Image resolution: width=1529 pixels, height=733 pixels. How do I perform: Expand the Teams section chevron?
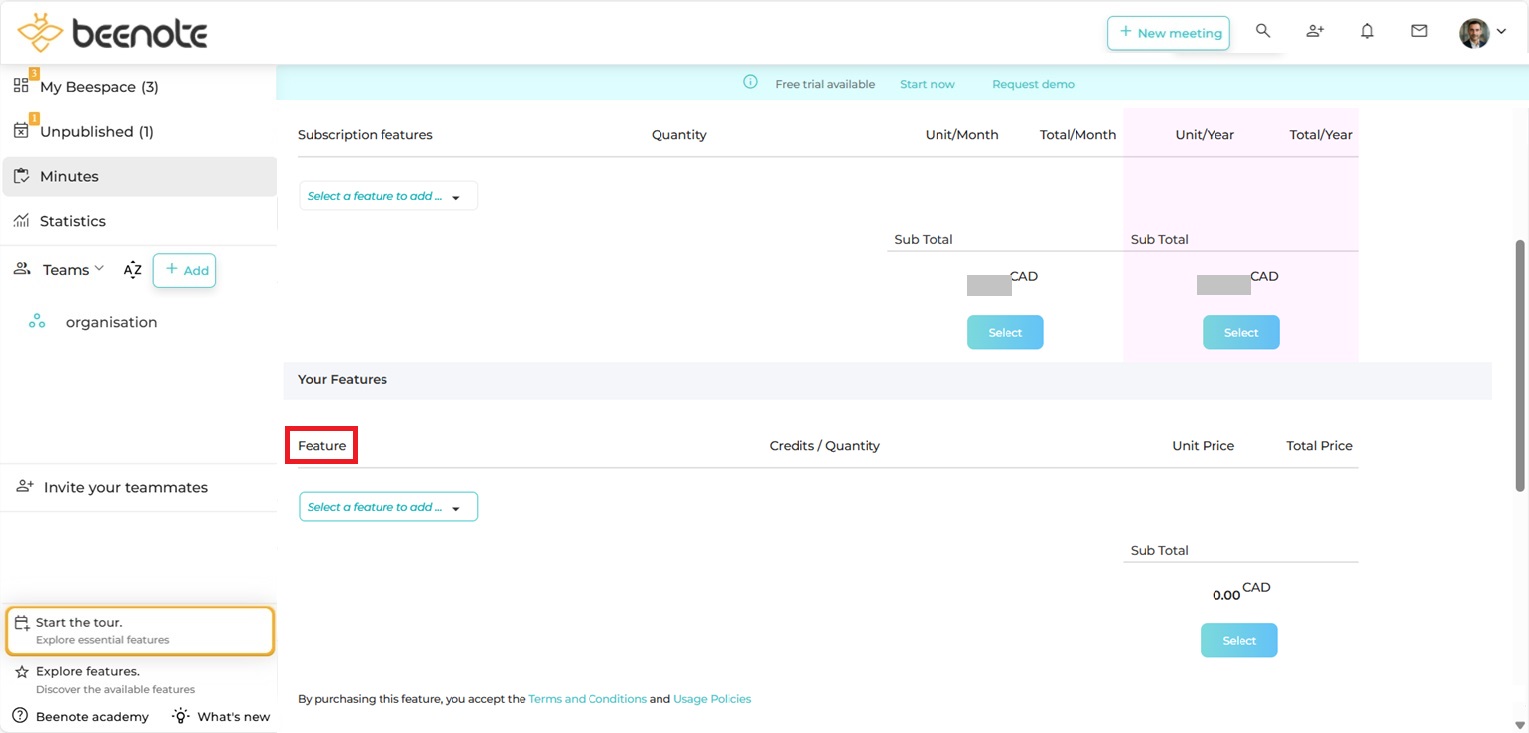(101, 268)
